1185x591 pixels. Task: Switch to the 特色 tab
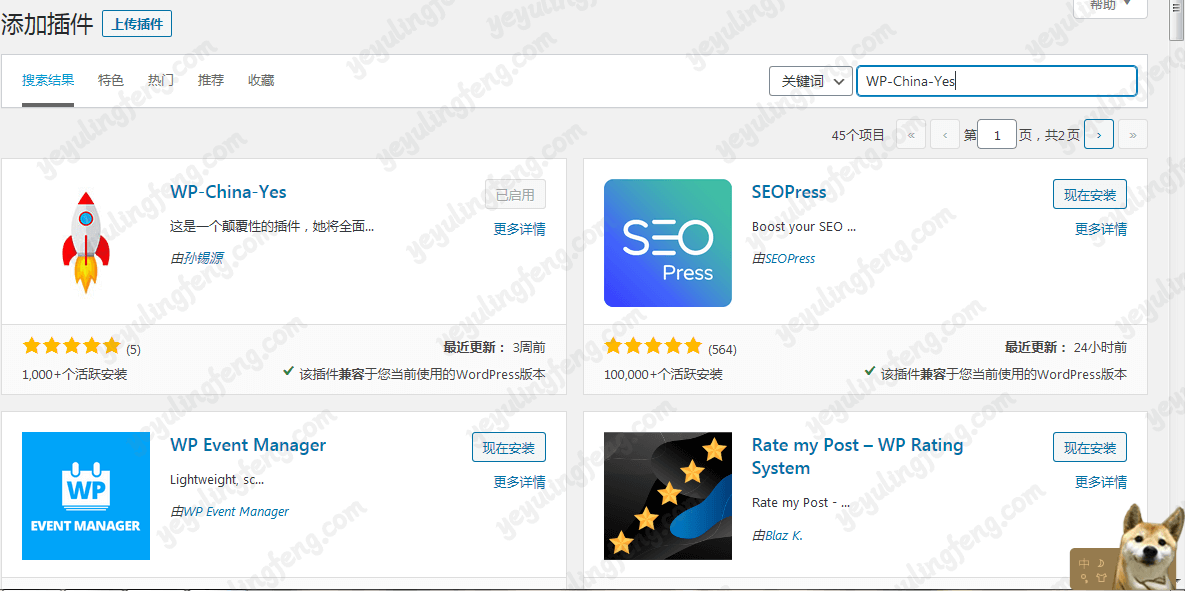point(110,80)
